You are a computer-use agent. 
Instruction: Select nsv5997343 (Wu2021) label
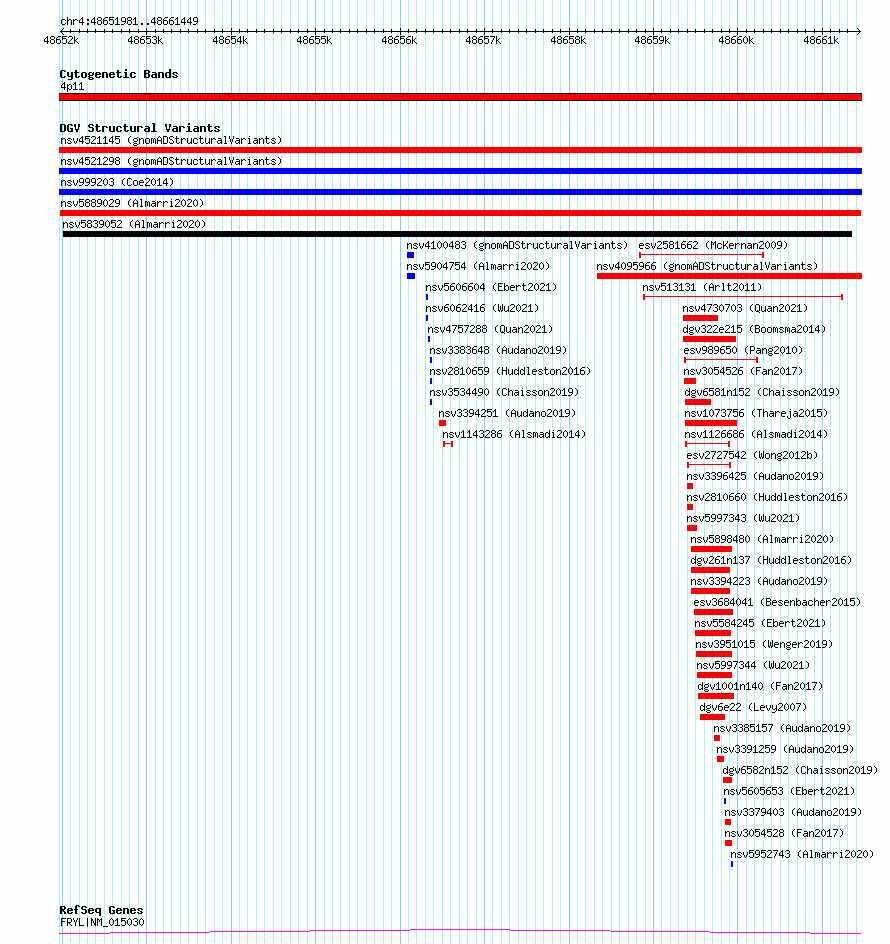tap(743, 520)
